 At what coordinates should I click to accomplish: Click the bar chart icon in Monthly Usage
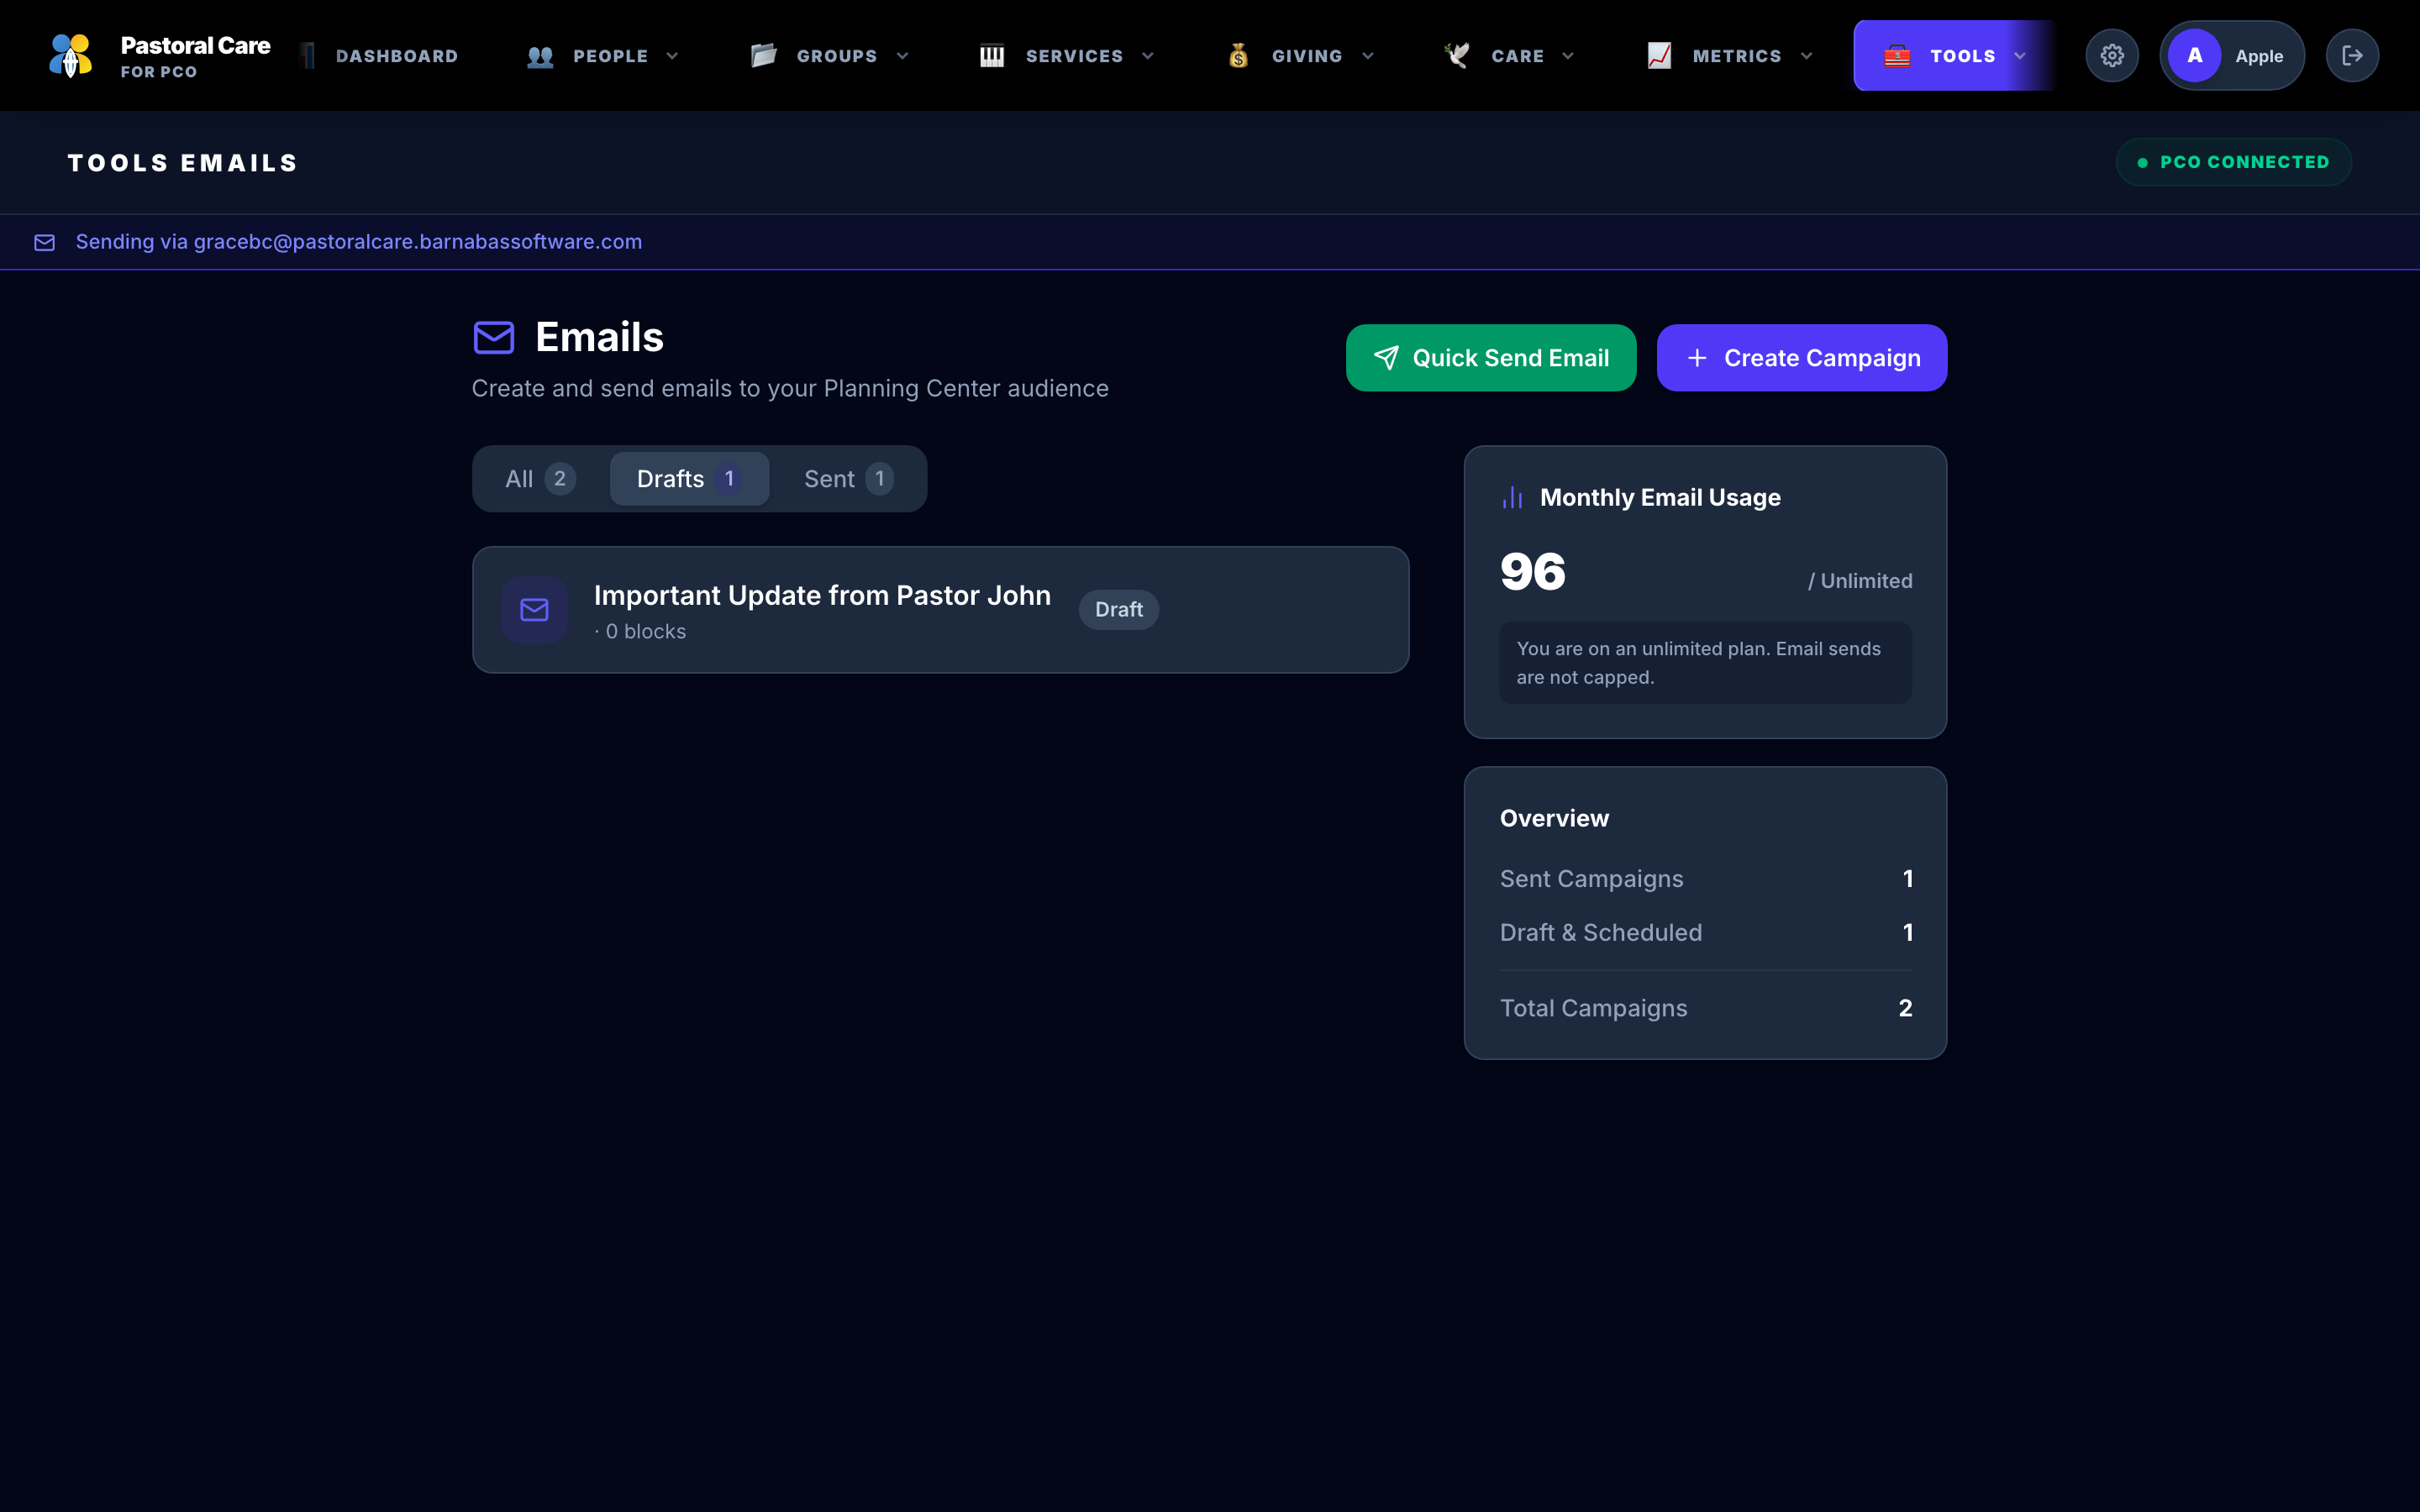tap(1512, 498)
